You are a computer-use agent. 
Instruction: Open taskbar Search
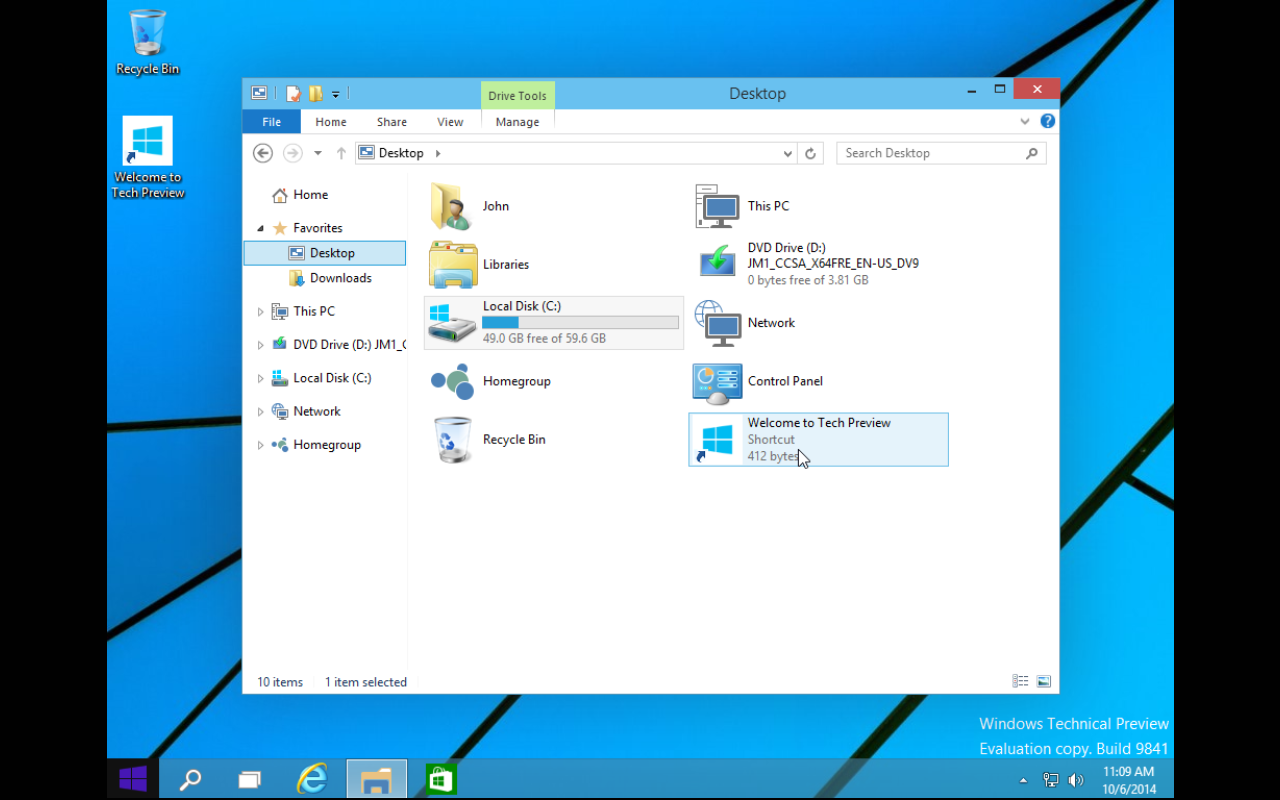pyautogui.click(x=190, y=778)
